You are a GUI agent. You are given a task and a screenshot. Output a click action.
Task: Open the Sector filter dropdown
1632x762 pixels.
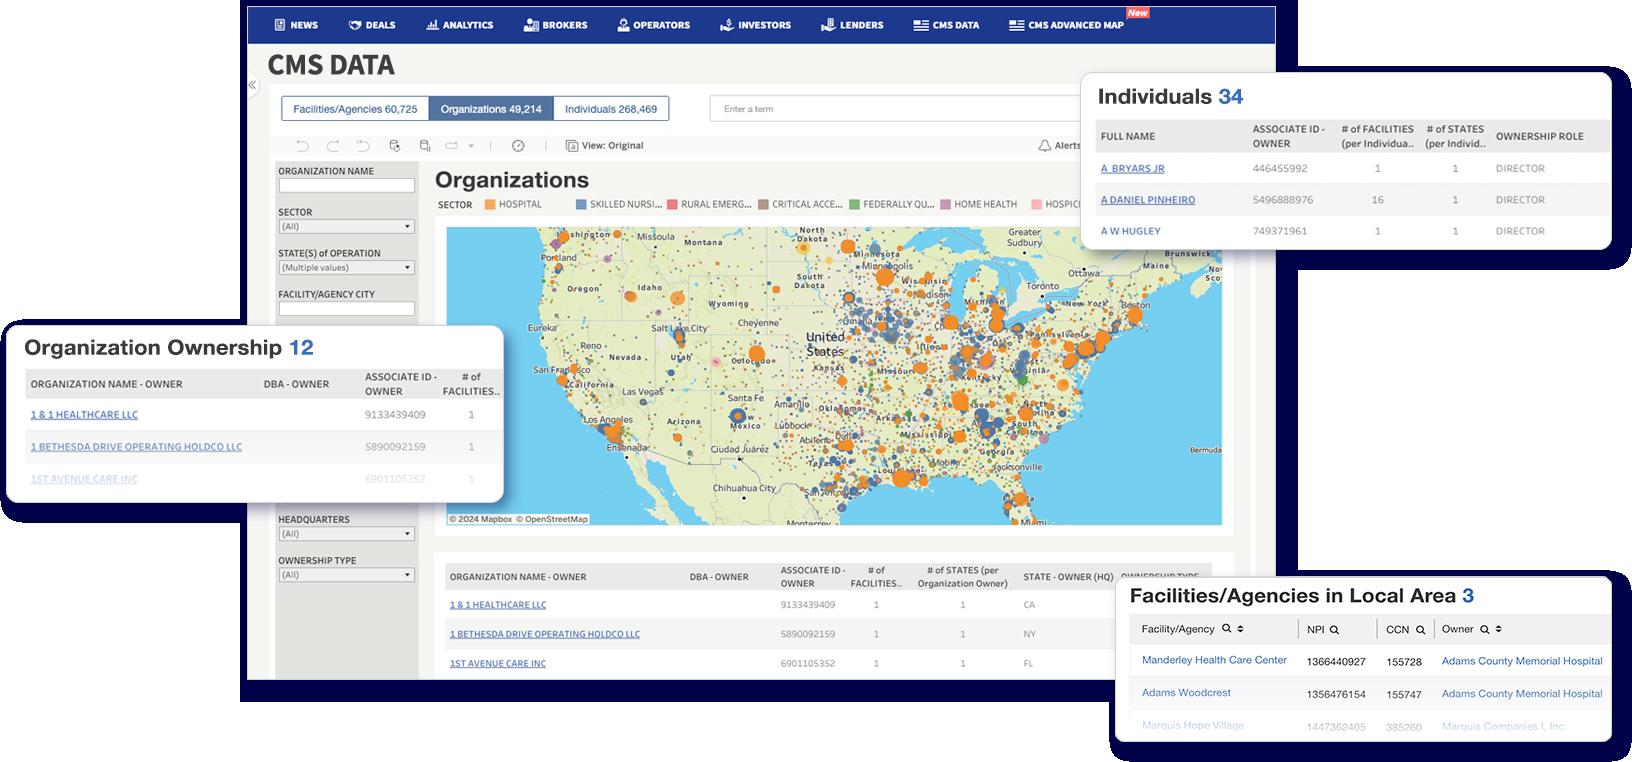[346, 227]
